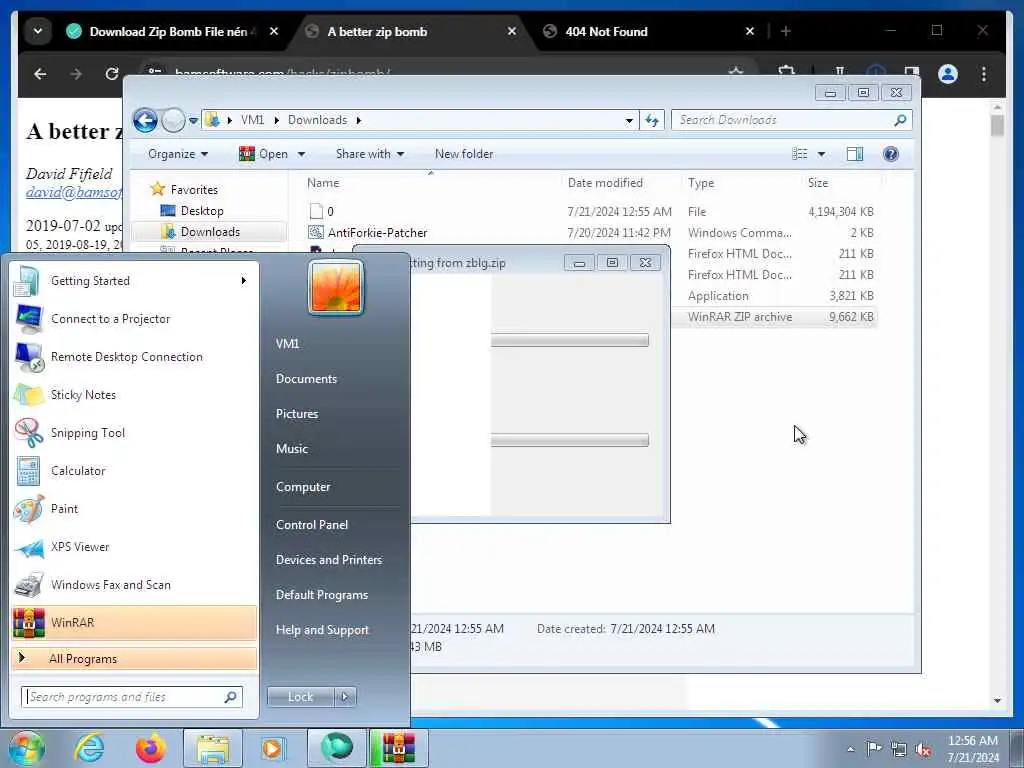
Task: Select AntiForkie-Patcher file
Action: (377, 232)
